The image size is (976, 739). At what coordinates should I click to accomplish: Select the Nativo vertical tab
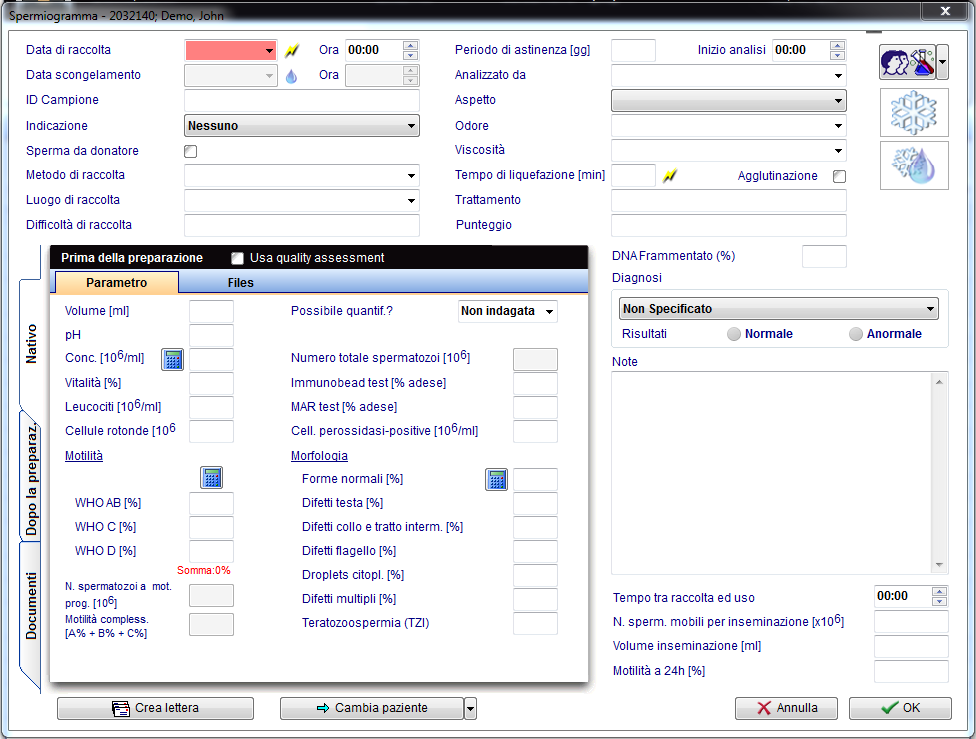click(x=31, y=344)
